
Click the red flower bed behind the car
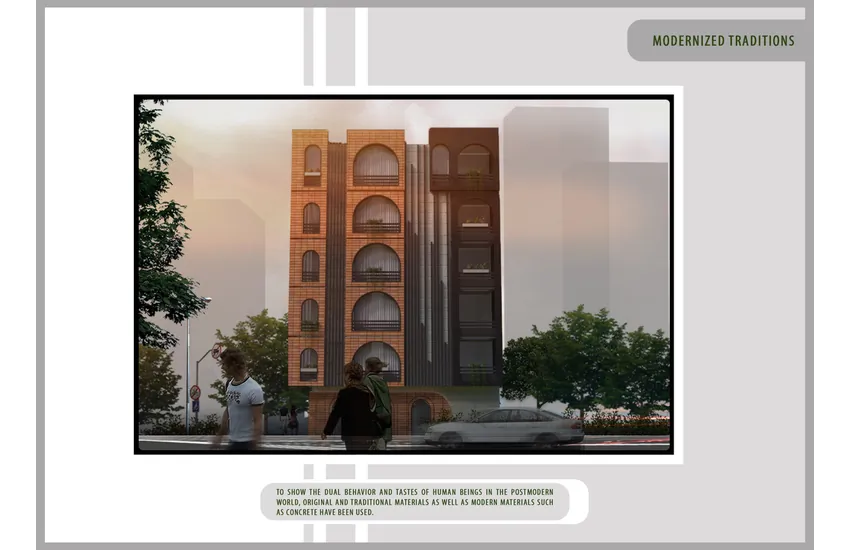click(x=625, y=424)
